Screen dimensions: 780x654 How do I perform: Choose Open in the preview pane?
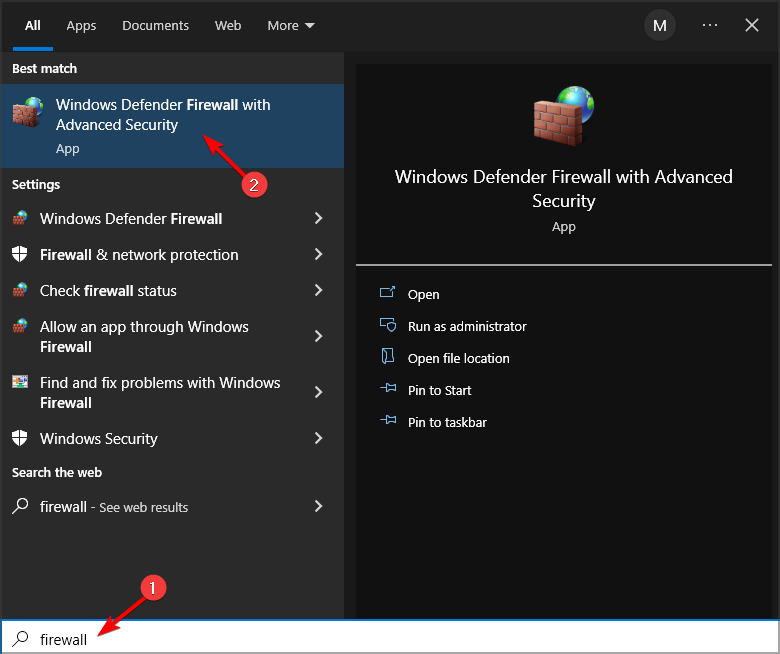423,294
